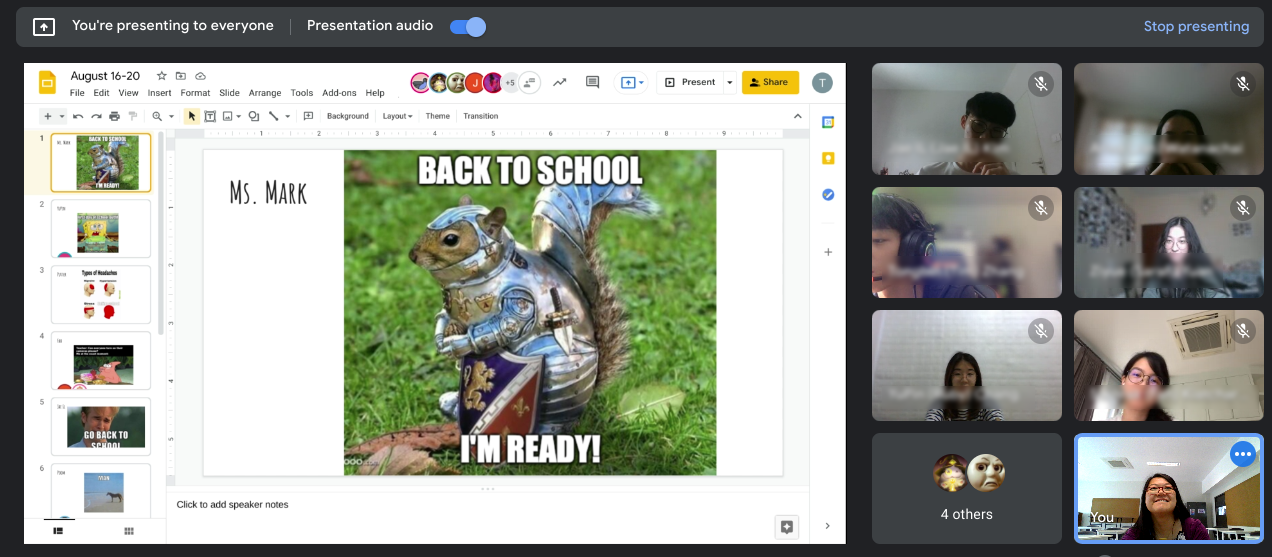Open the collaborator chat icon
Viewport: 1272px width, 557px height.
[x=530, y=82]
